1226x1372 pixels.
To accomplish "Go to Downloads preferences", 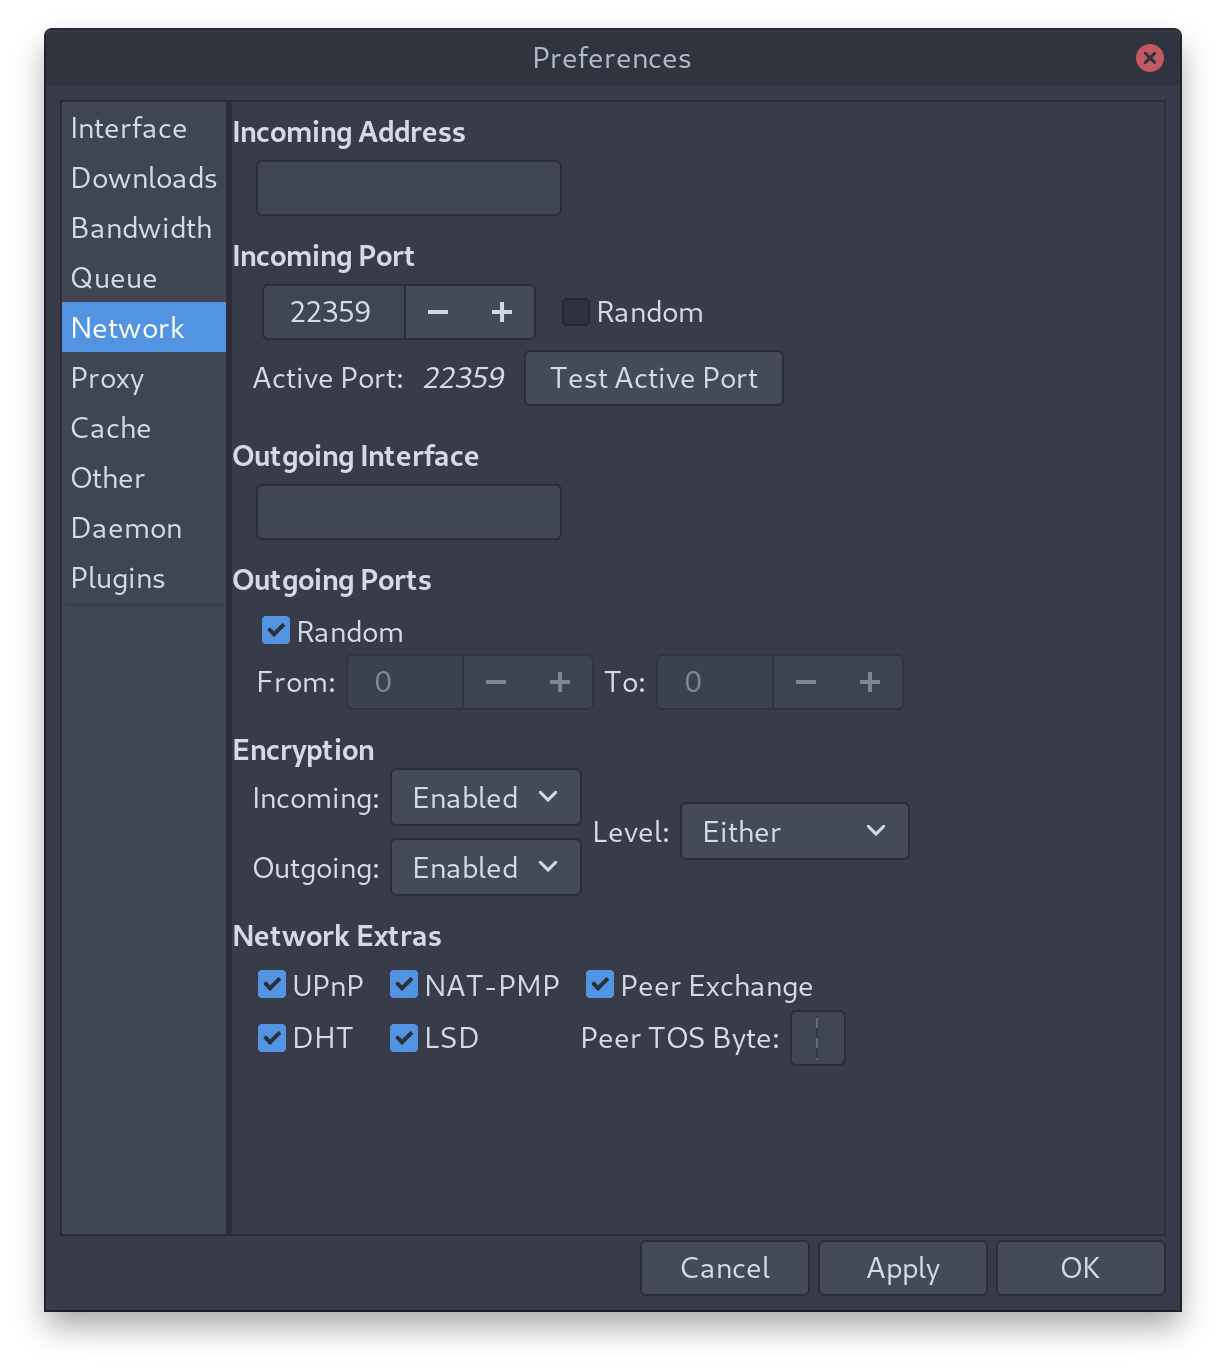I will (x=144, y=178).
